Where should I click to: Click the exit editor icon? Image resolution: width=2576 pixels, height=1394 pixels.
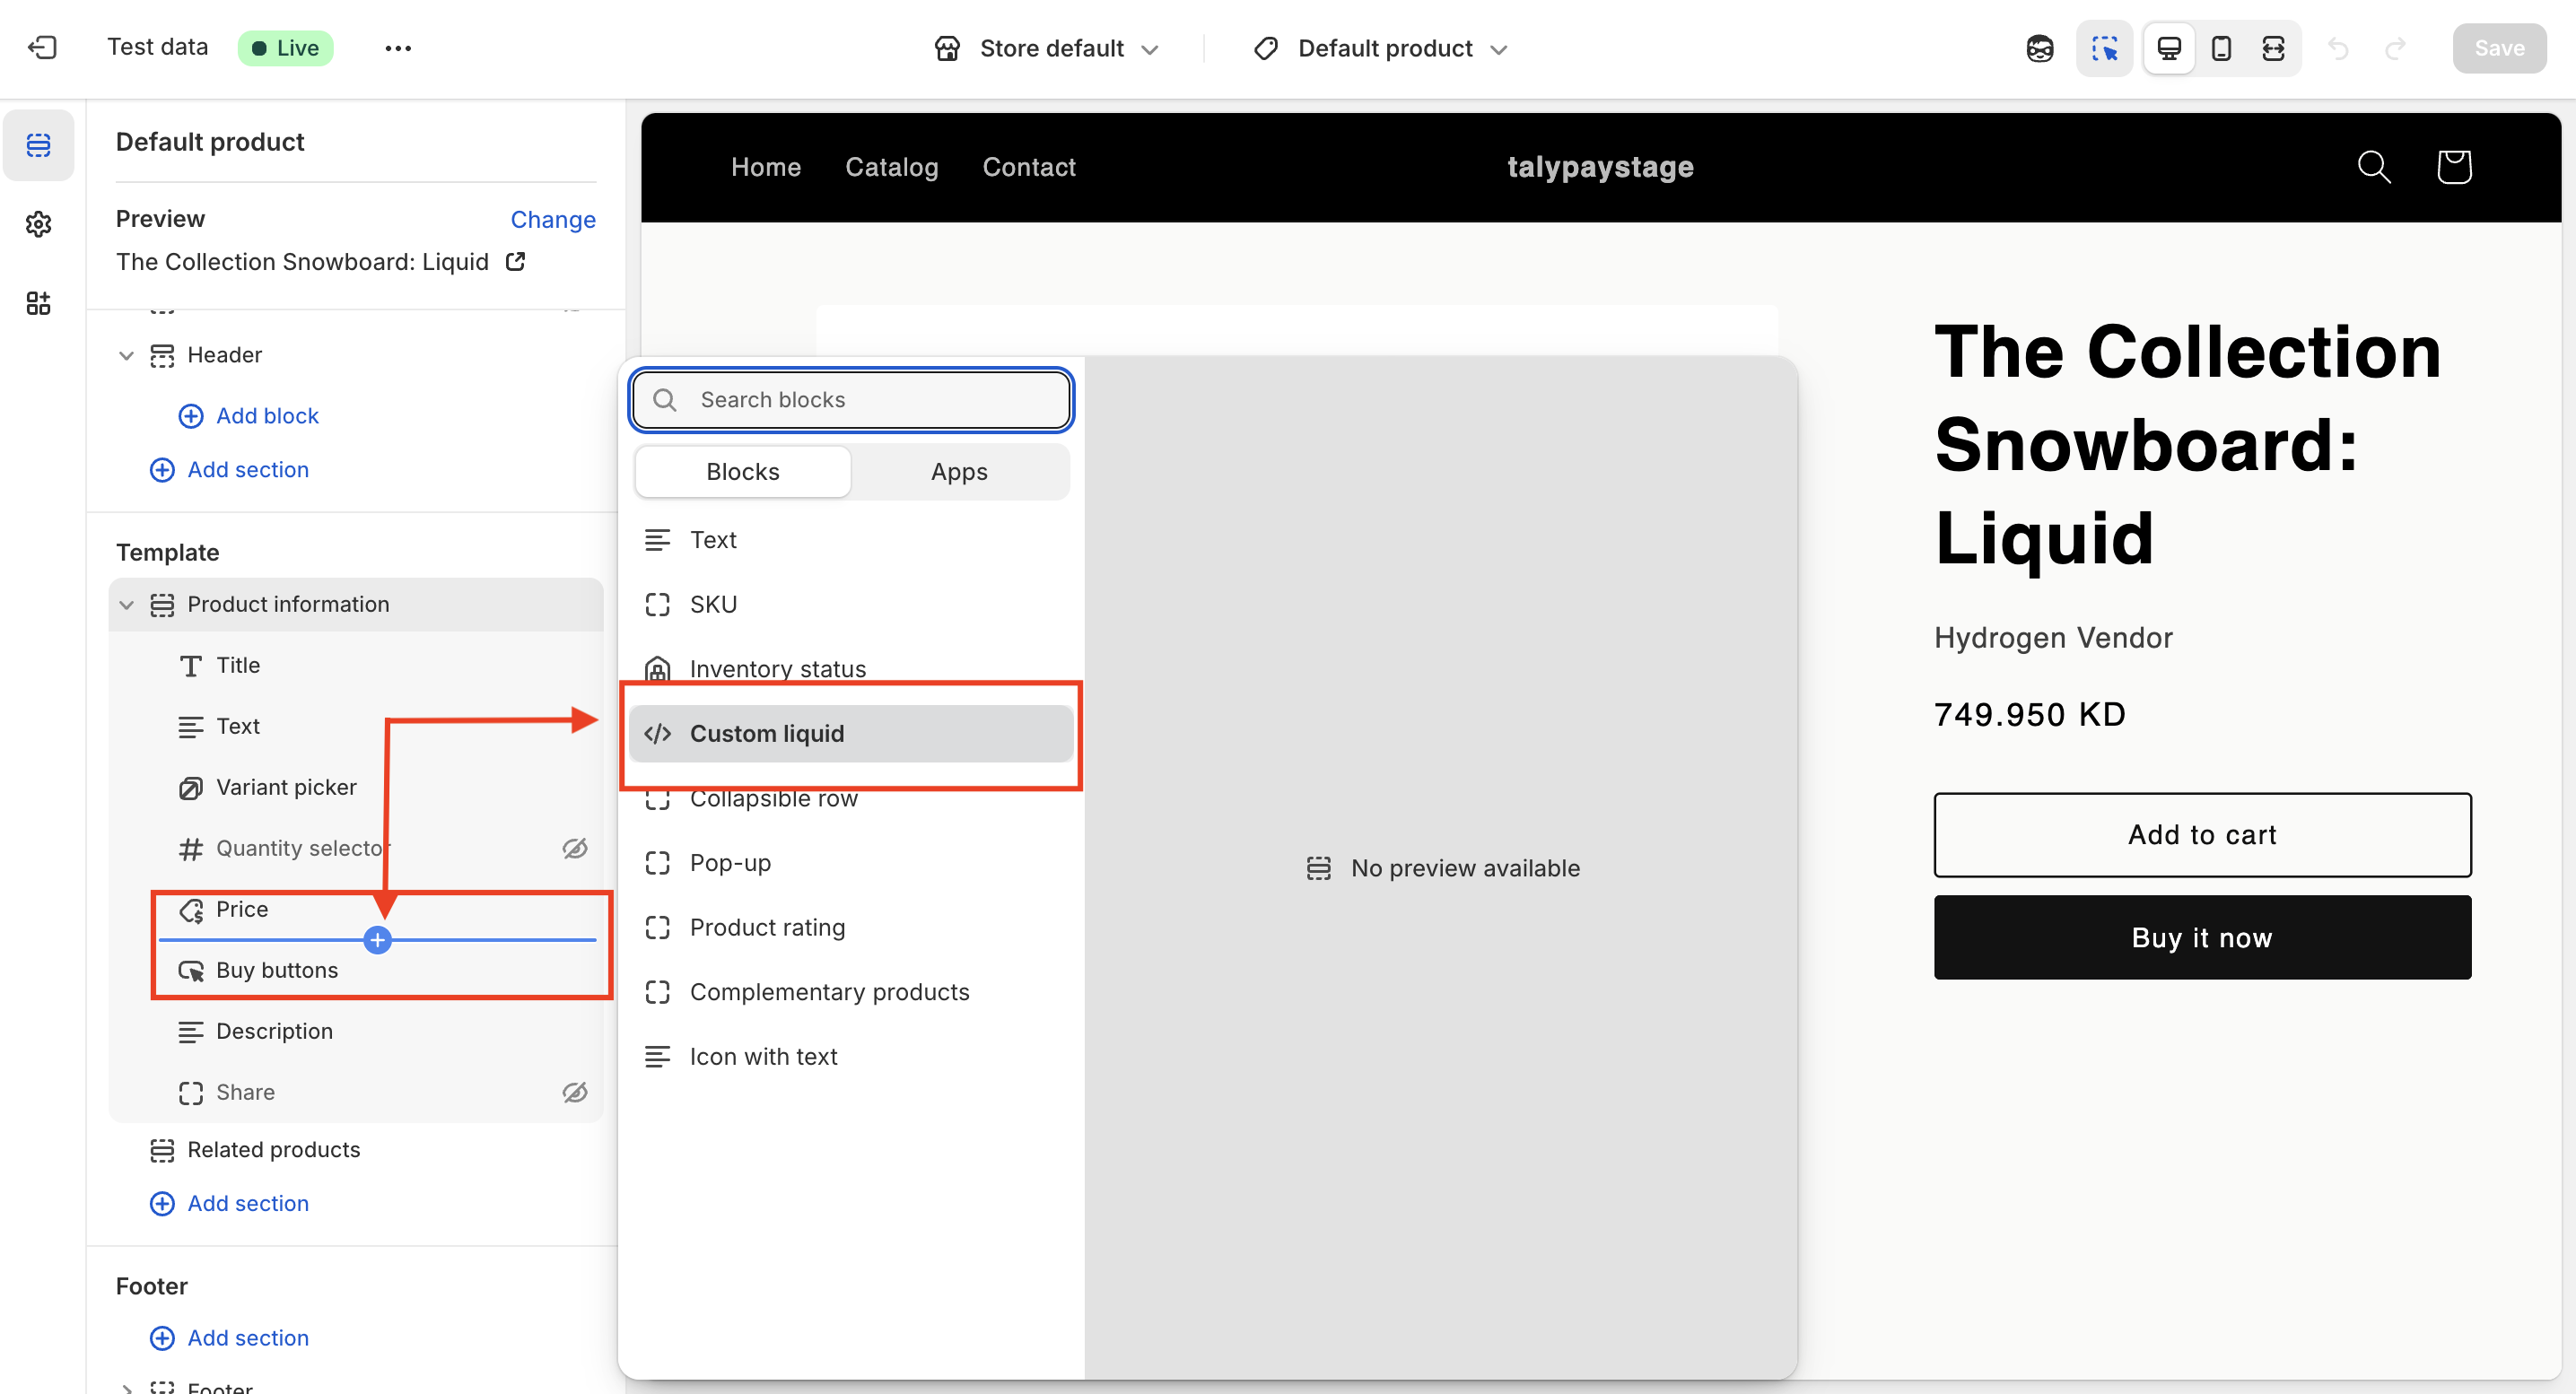point(42,48)
